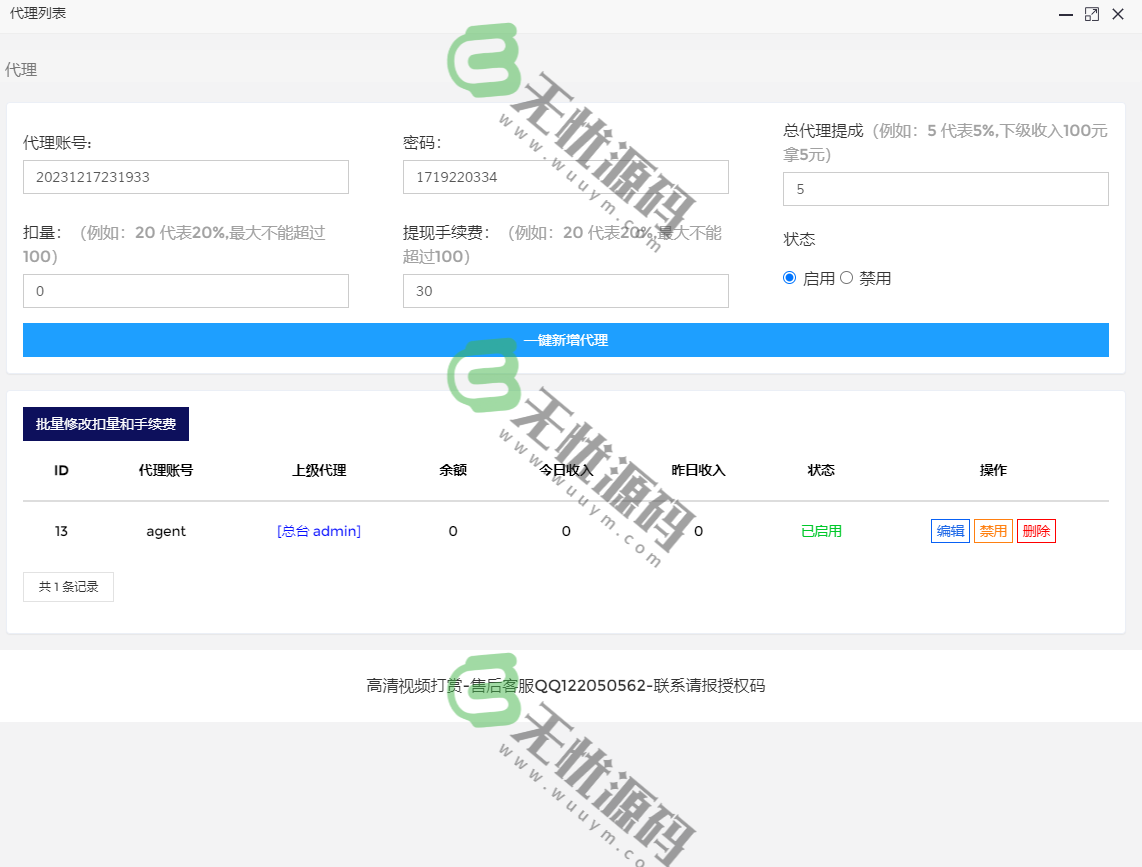
Task: Click the 状态 table column header
Action: 820,470
